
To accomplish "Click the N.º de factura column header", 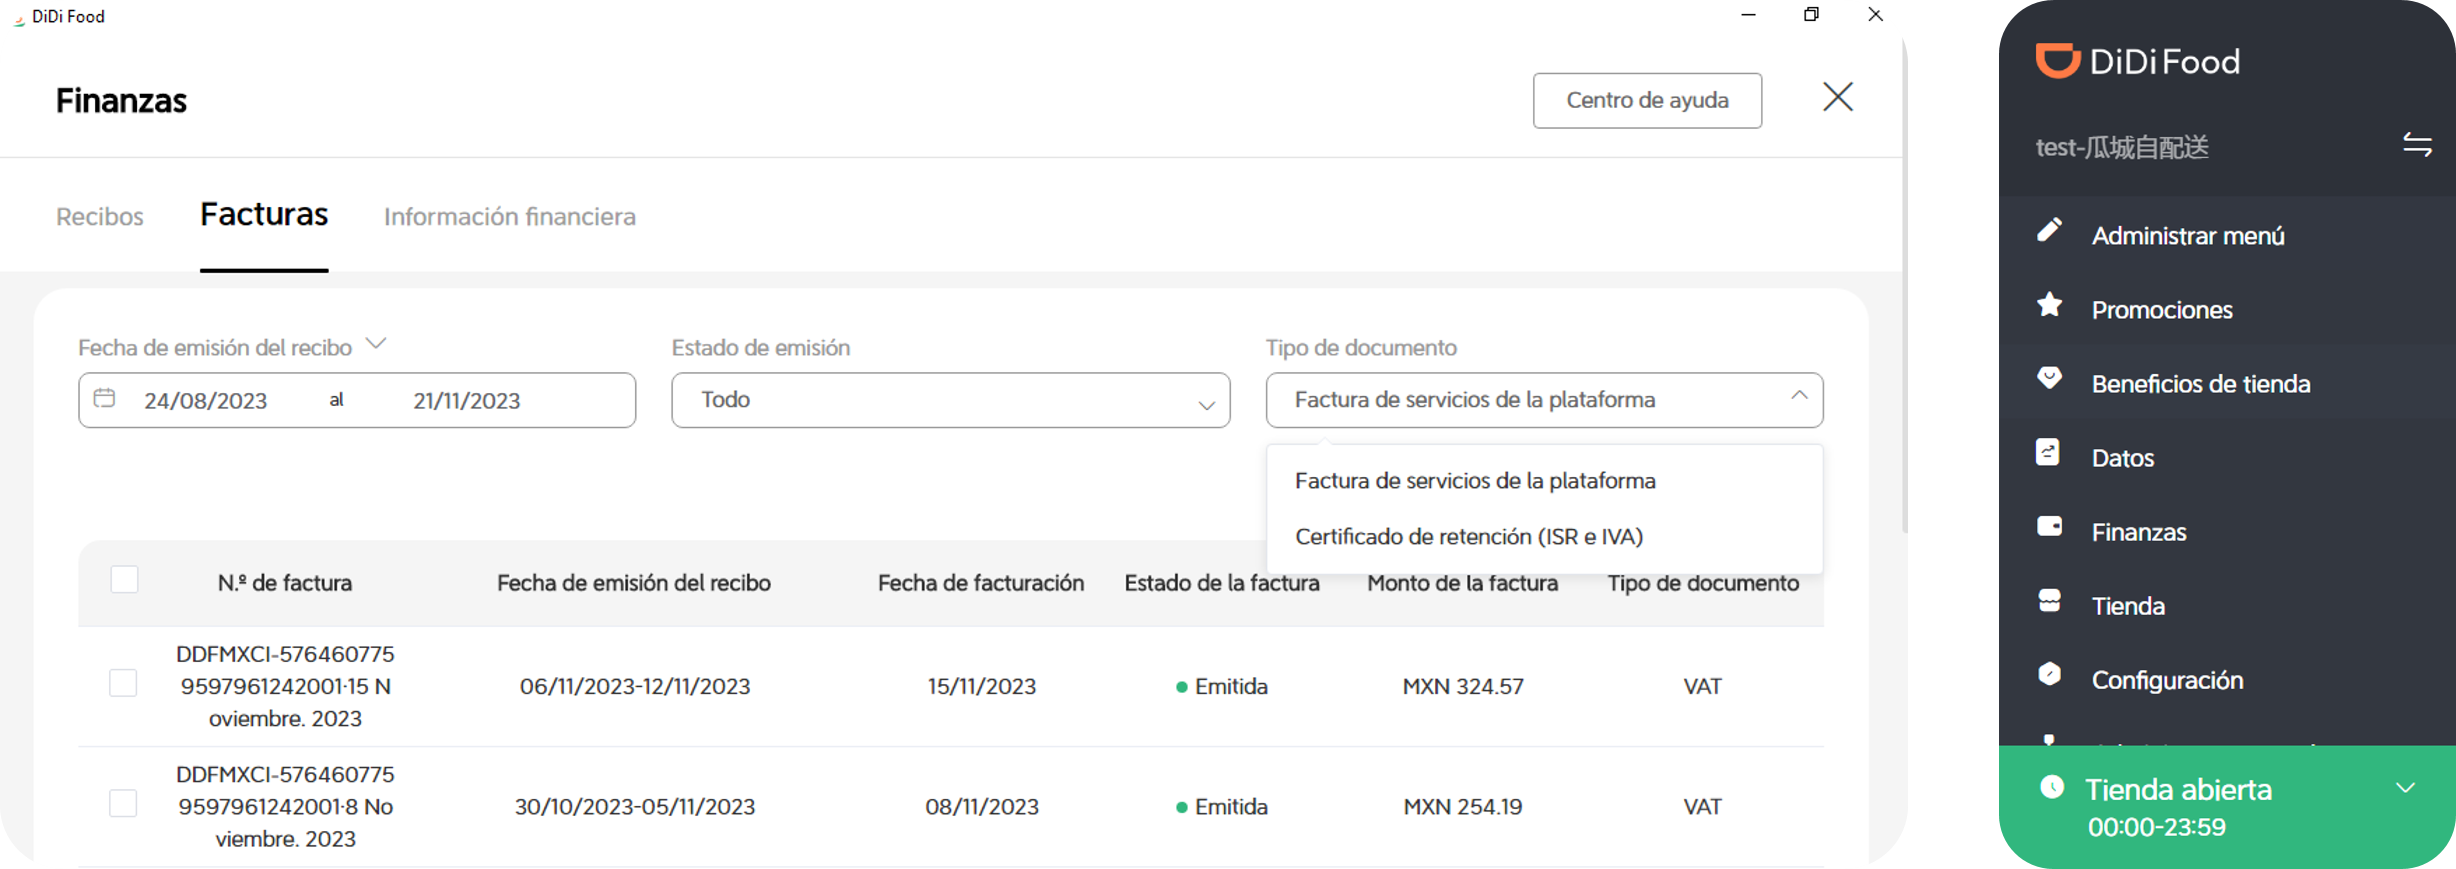I will pos(285,583).
